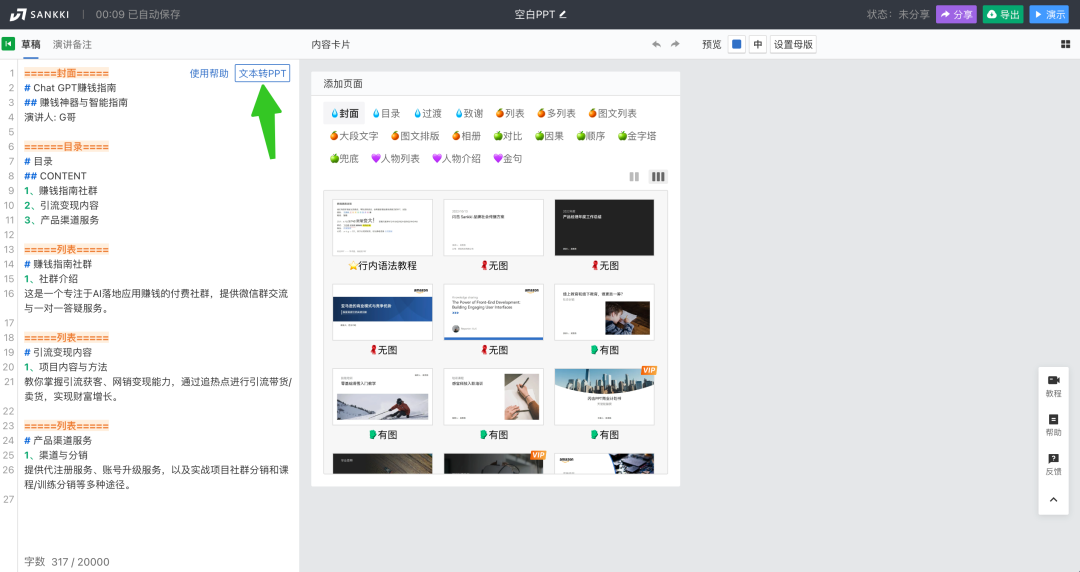Screen dimensions: 1080x572
Task: Choose the skier photo cover template
Action: [x=382, y=397]
